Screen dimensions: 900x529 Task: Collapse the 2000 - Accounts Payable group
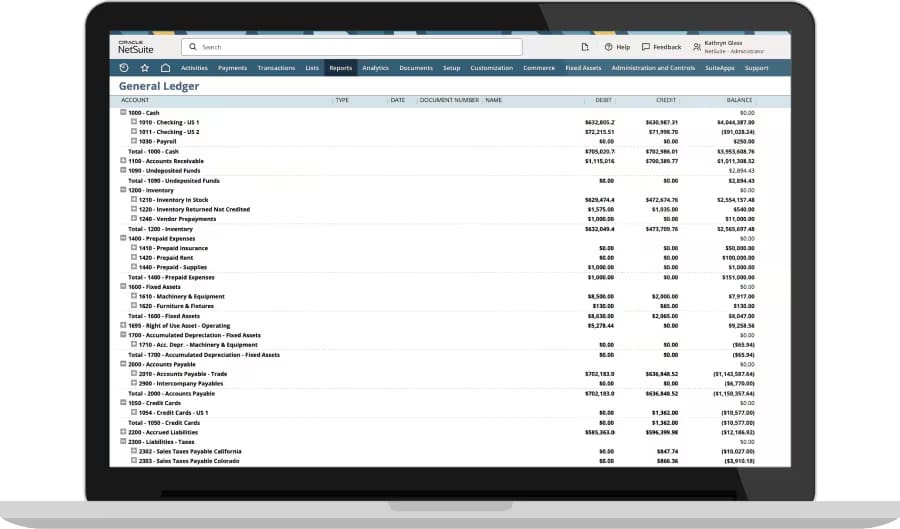123,364
